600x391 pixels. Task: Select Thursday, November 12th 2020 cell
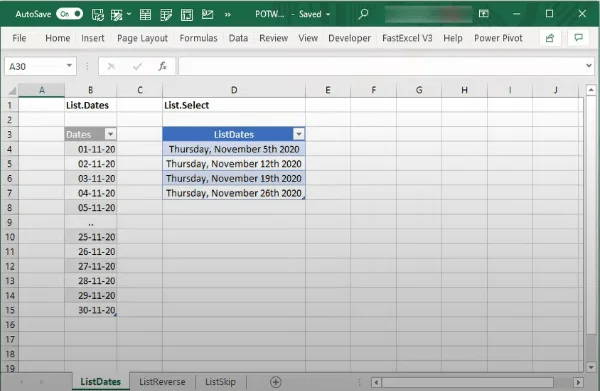point(234,164)
